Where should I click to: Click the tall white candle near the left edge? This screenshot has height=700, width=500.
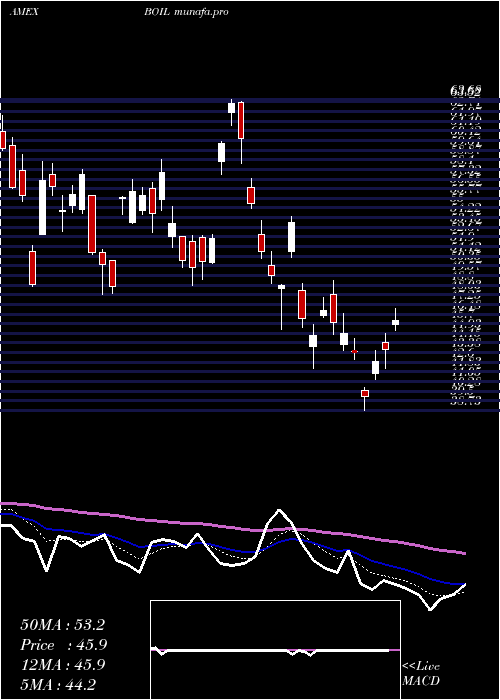click(42, 207)
